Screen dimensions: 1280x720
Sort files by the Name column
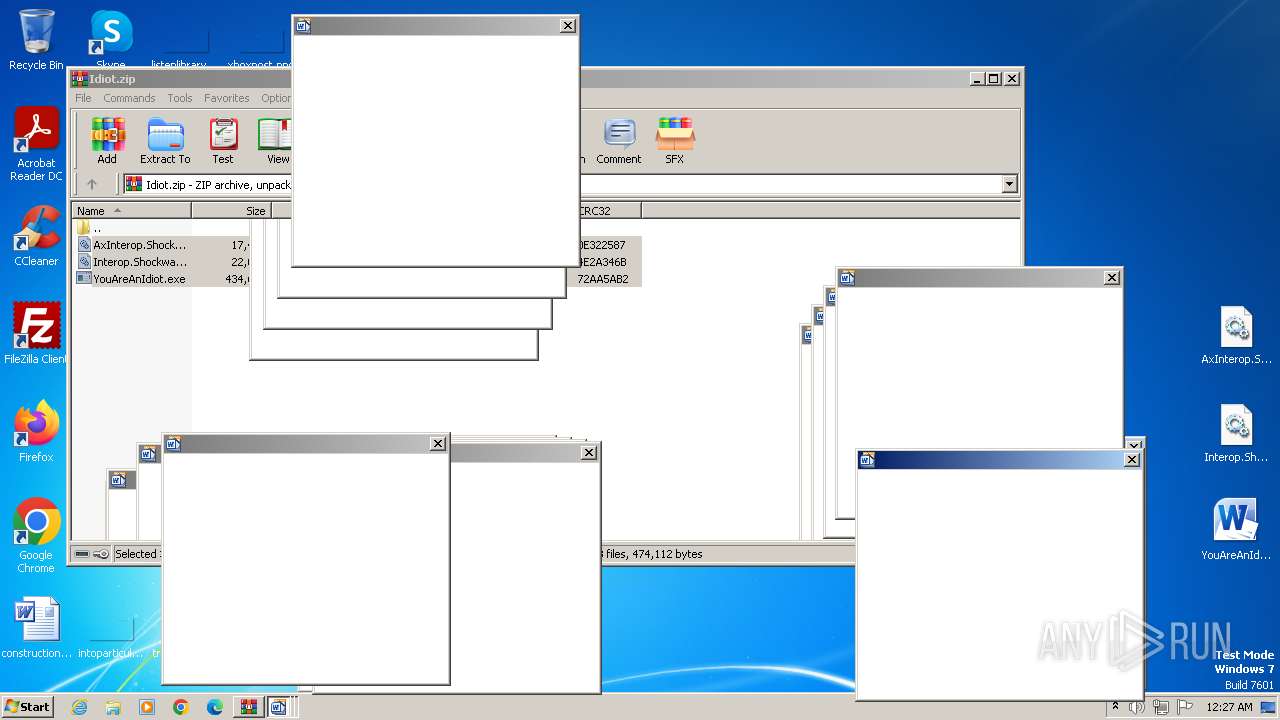click(131, 211)
